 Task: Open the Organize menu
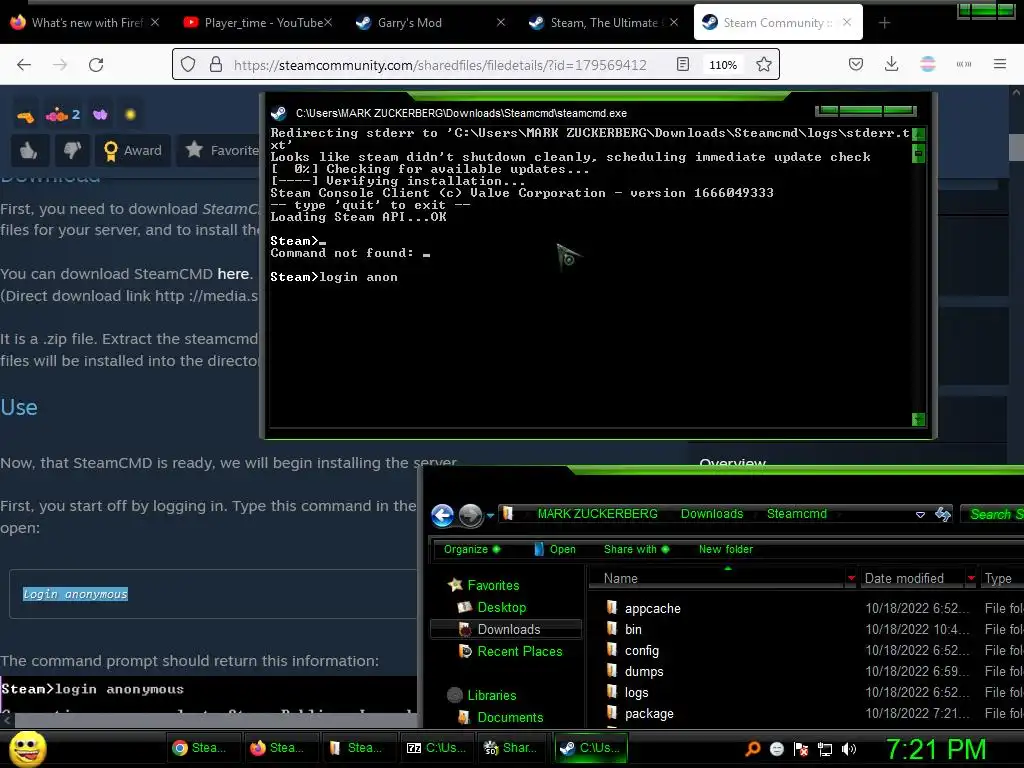coord(472,549)
